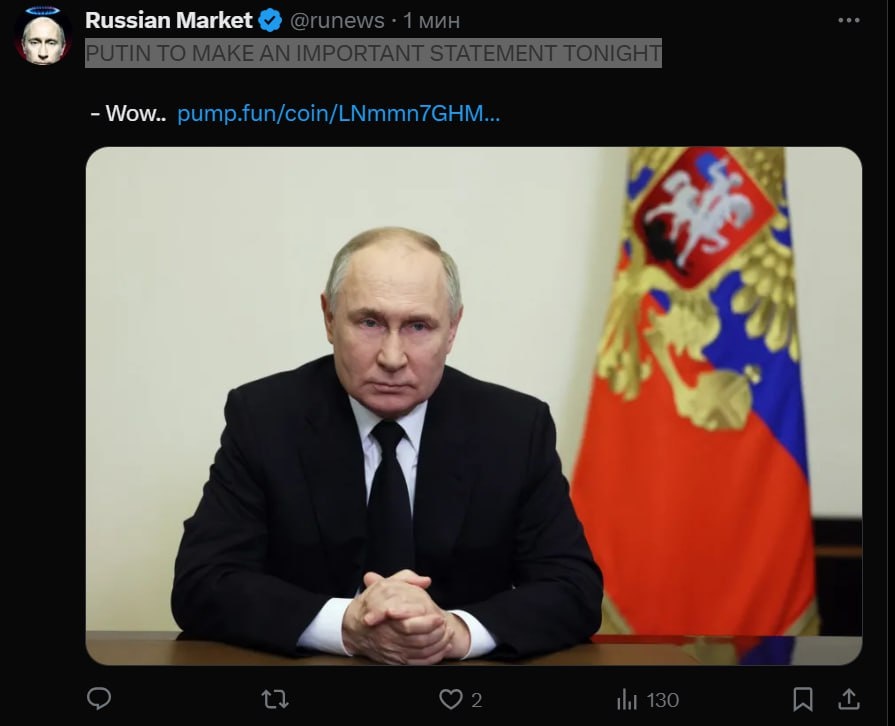Click the '- Wow..' text before the link
This screenshot has height=726, width=895.
coord(128,113)
